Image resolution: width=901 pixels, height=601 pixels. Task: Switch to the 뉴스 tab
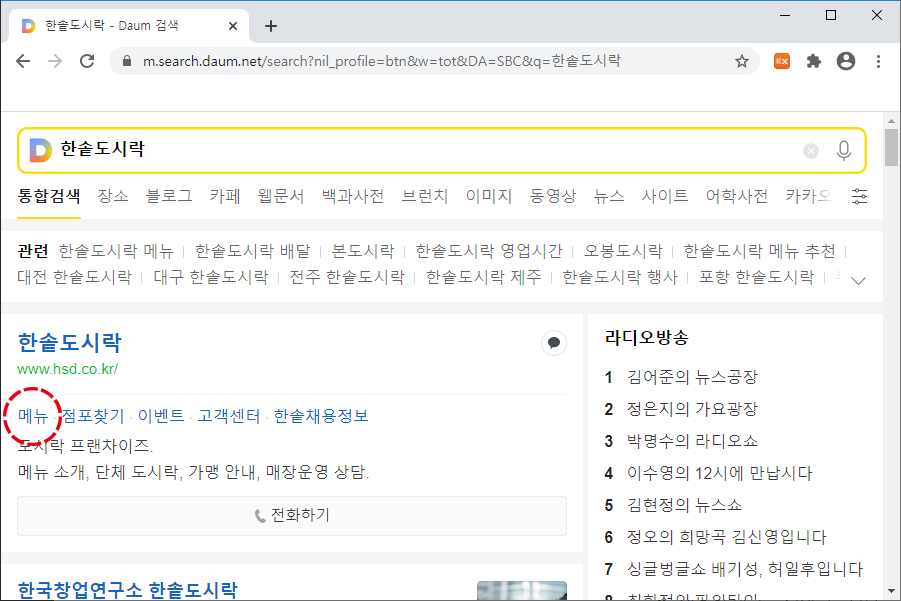(x=609, y=197)
